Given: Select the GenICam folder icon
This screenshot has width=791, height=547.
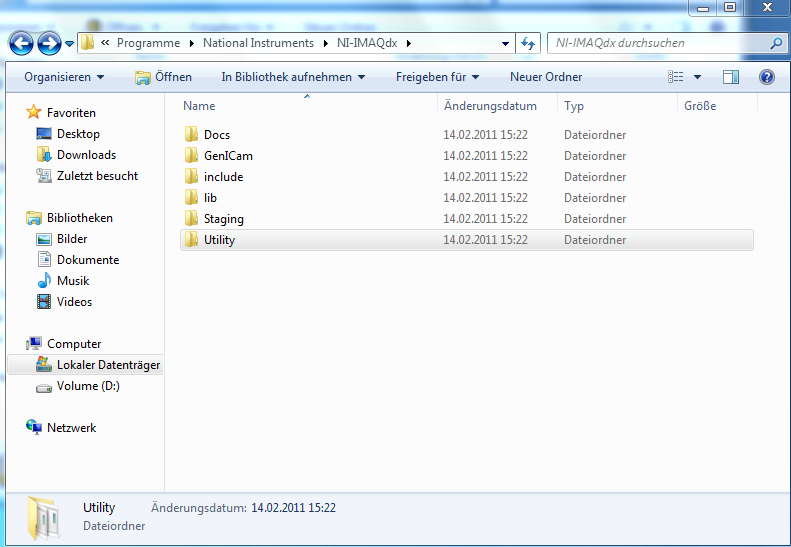Looking at the screenshot, I should tap(191, 155).
